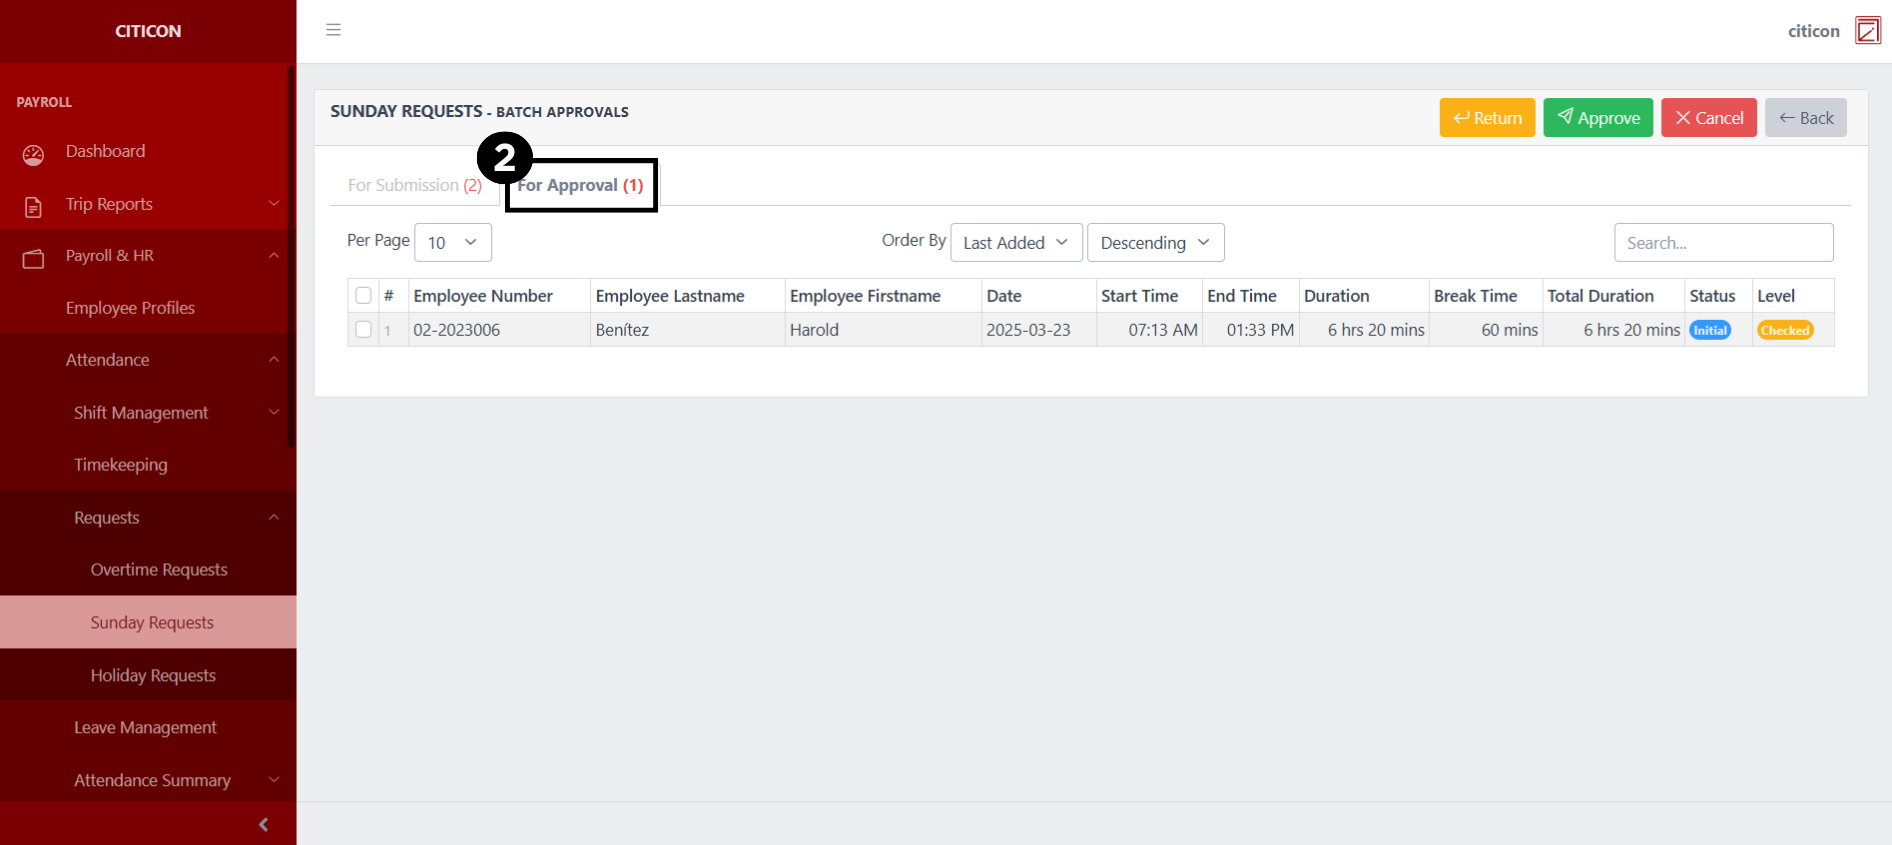Click the blue Initial status badge
The image size is (1892, 845).
click(1710, 330)
